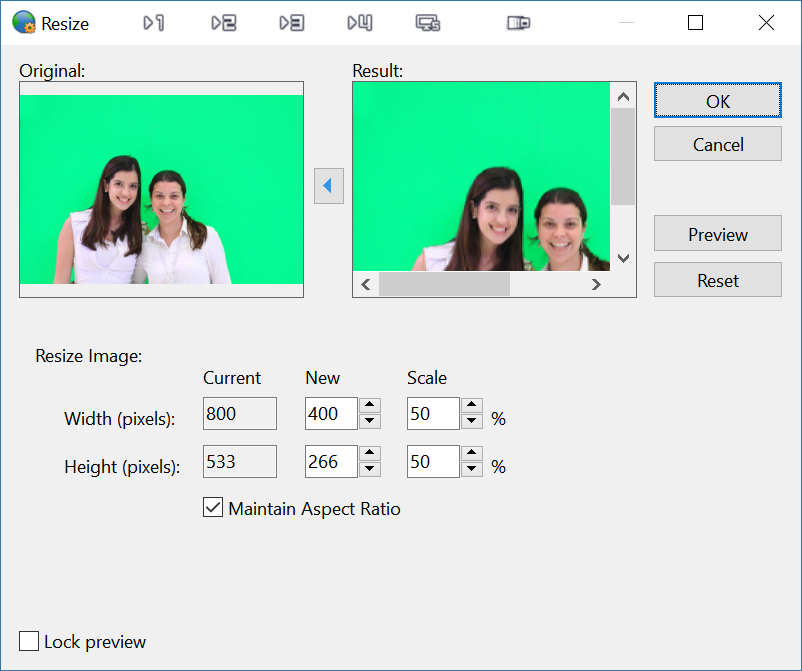Click the 'Scale' column header
Viewport: 802px width, 671px height.
coord(427,377)
